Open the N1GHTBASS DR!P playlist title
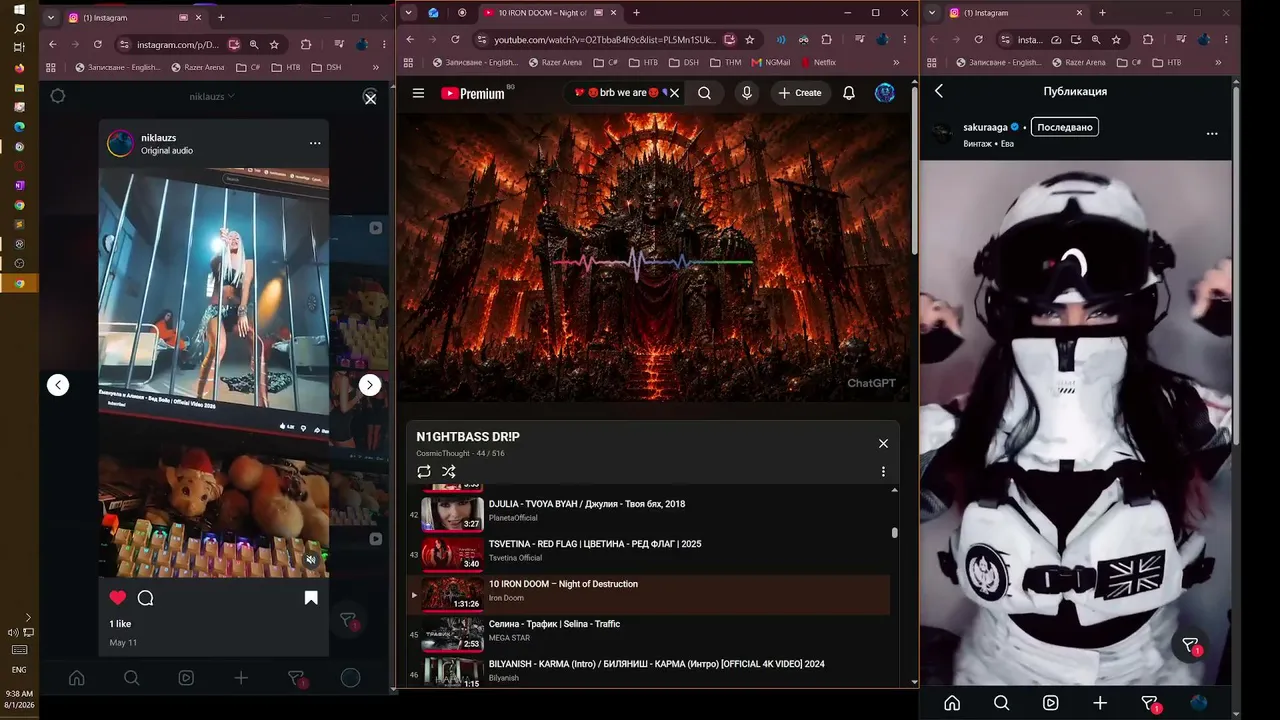 click(468, 437)
